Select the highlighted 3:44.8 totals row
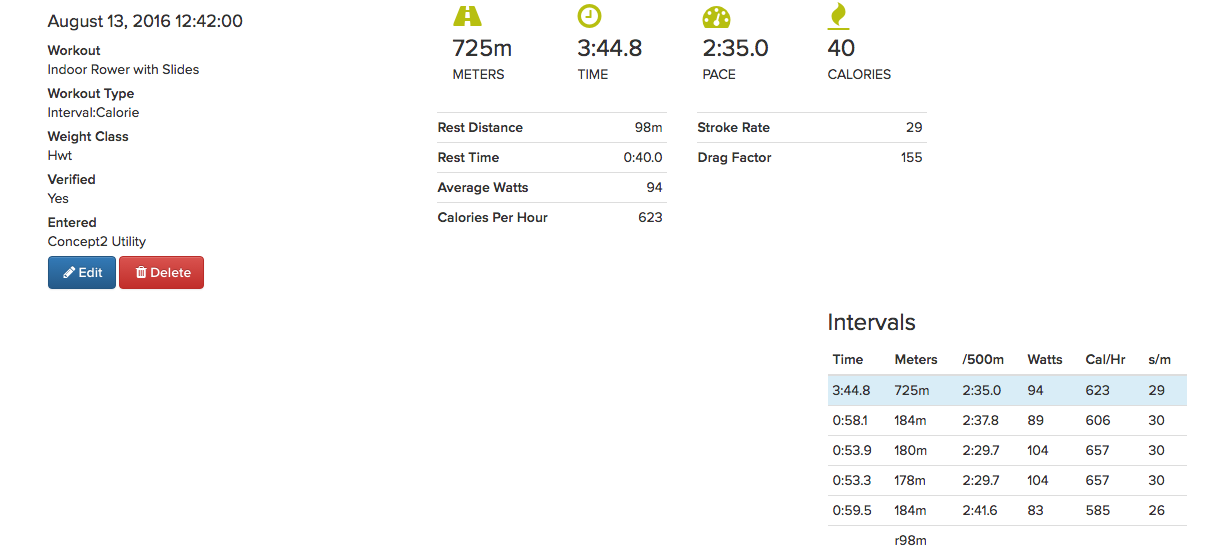The height and width of the screenshot is (552, 1221). [1006, 390]
